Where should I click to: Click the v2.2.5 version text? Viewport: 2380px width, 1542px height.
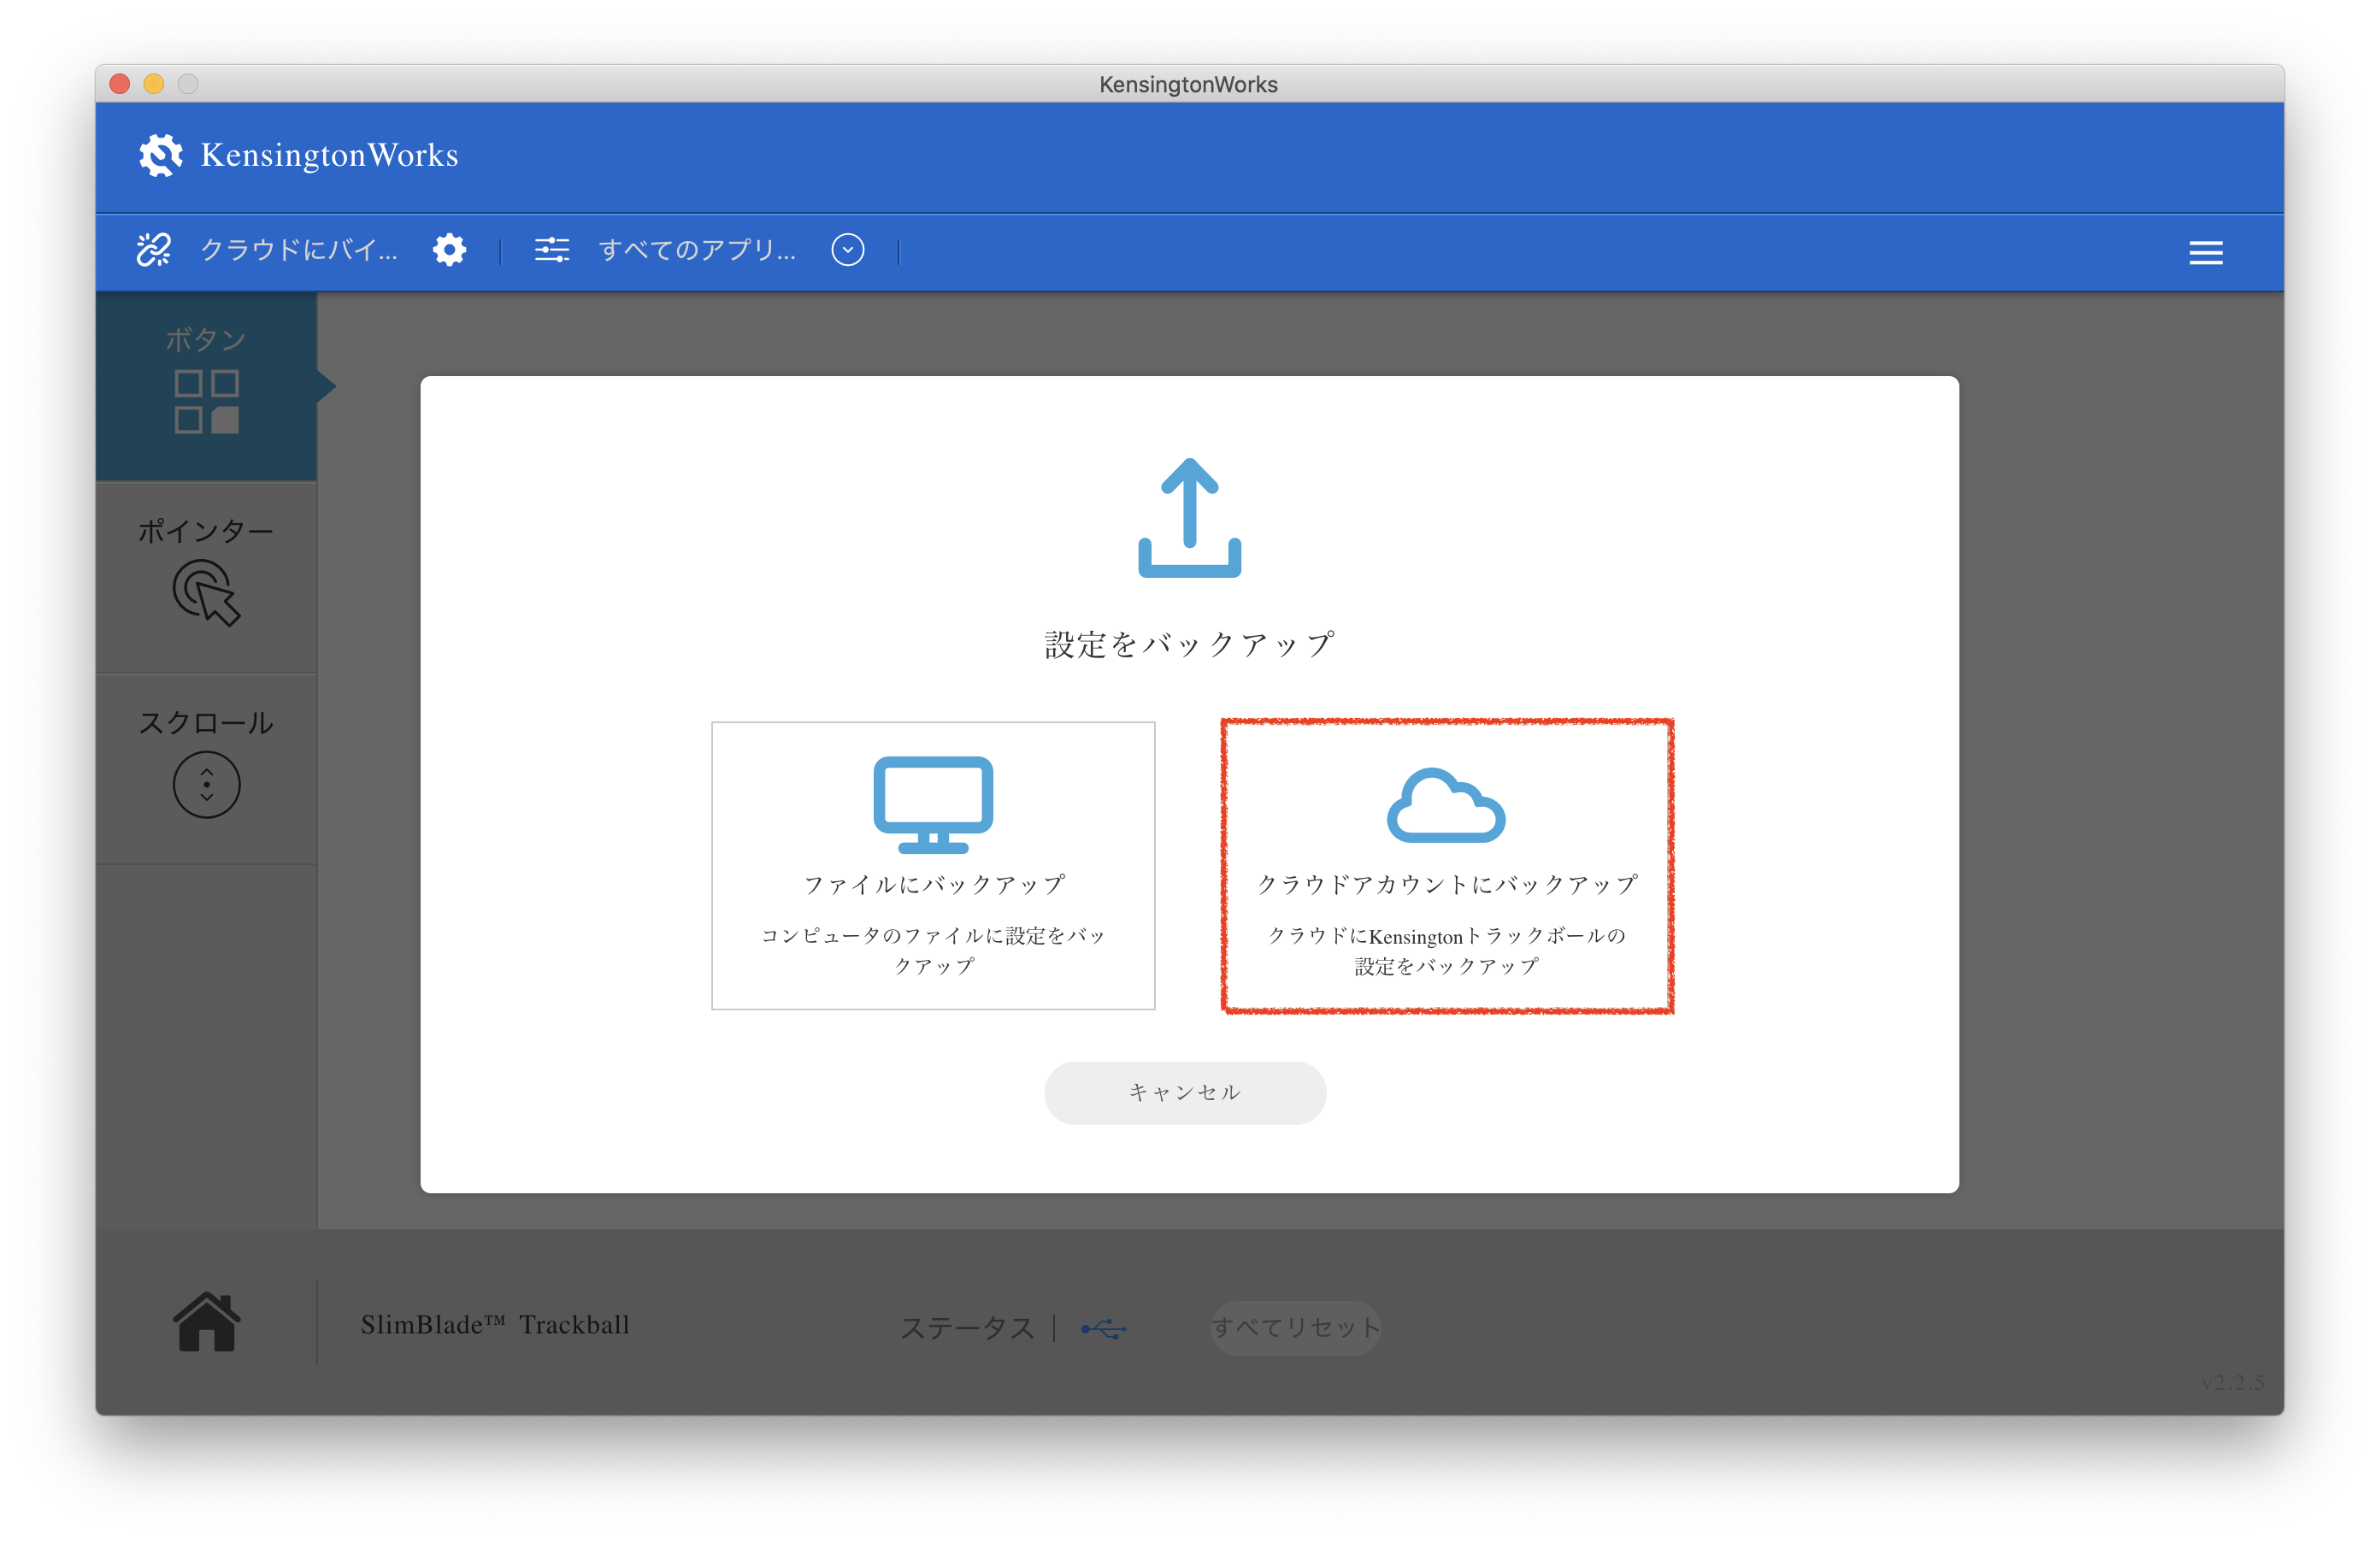click(2232, 1382)
